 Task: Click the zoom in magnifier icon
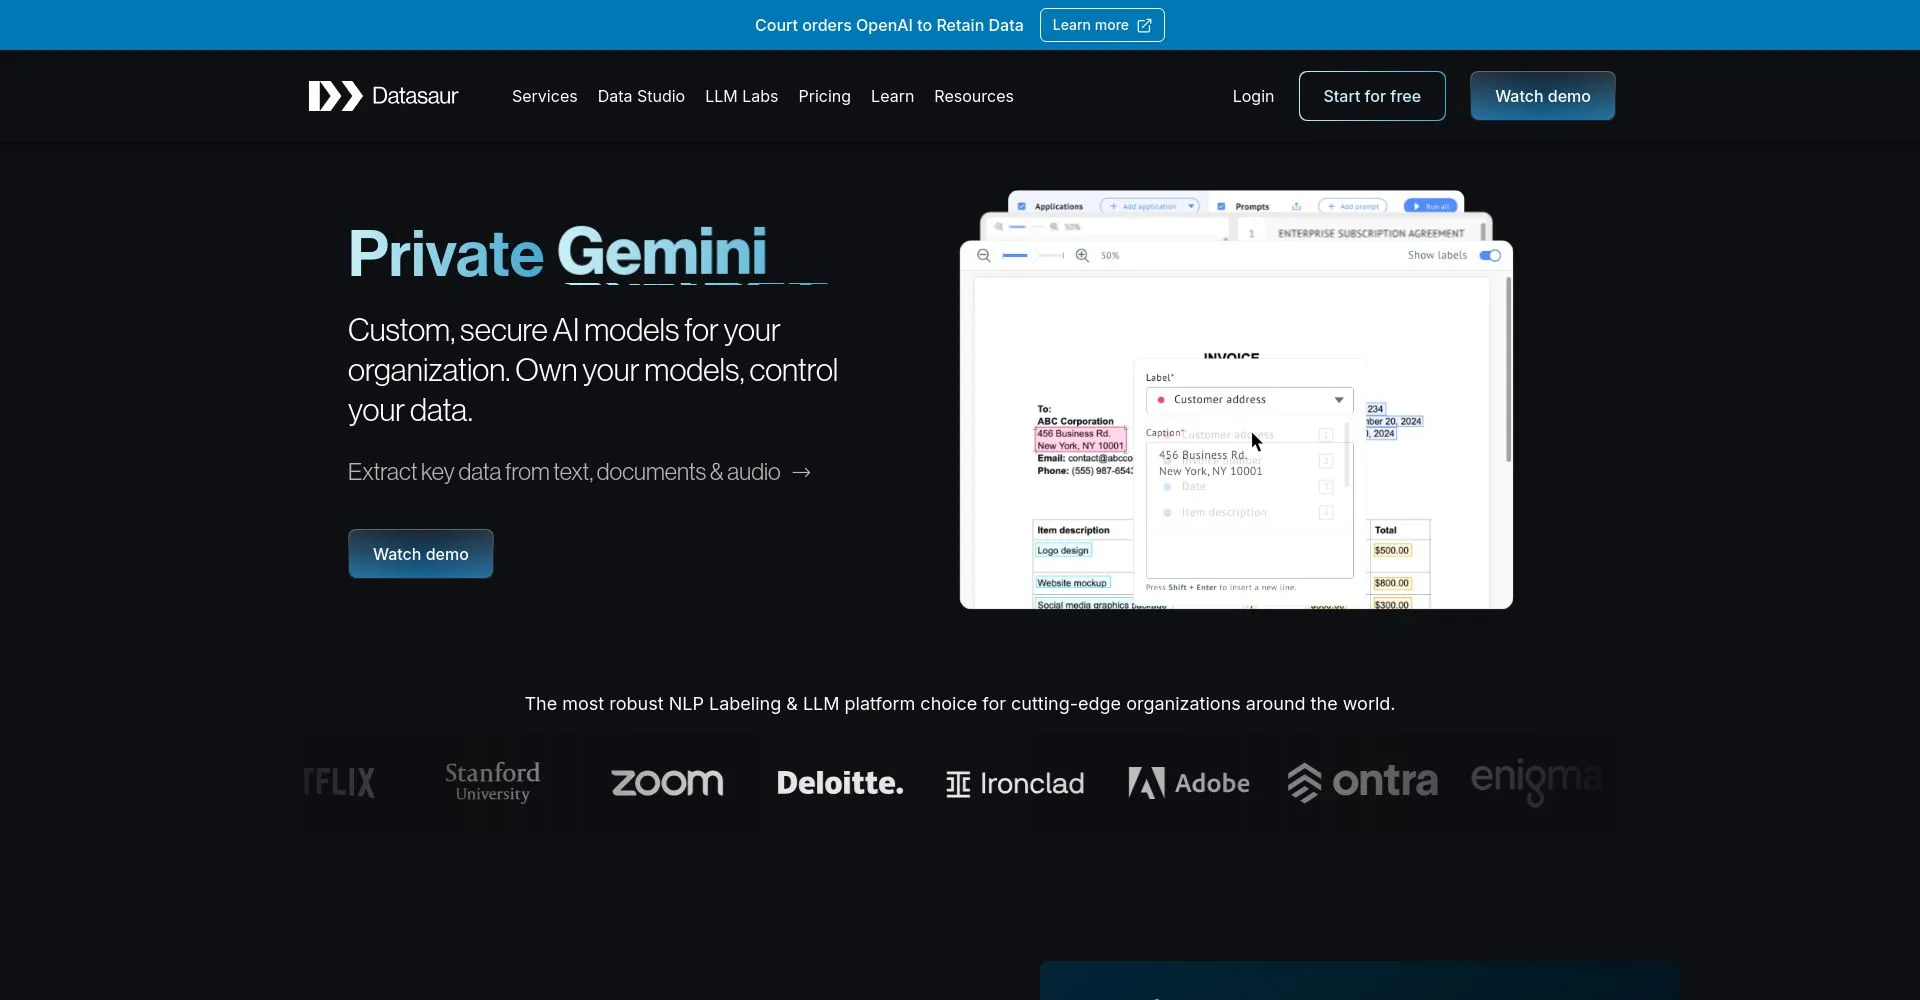tap(1082, 256)
